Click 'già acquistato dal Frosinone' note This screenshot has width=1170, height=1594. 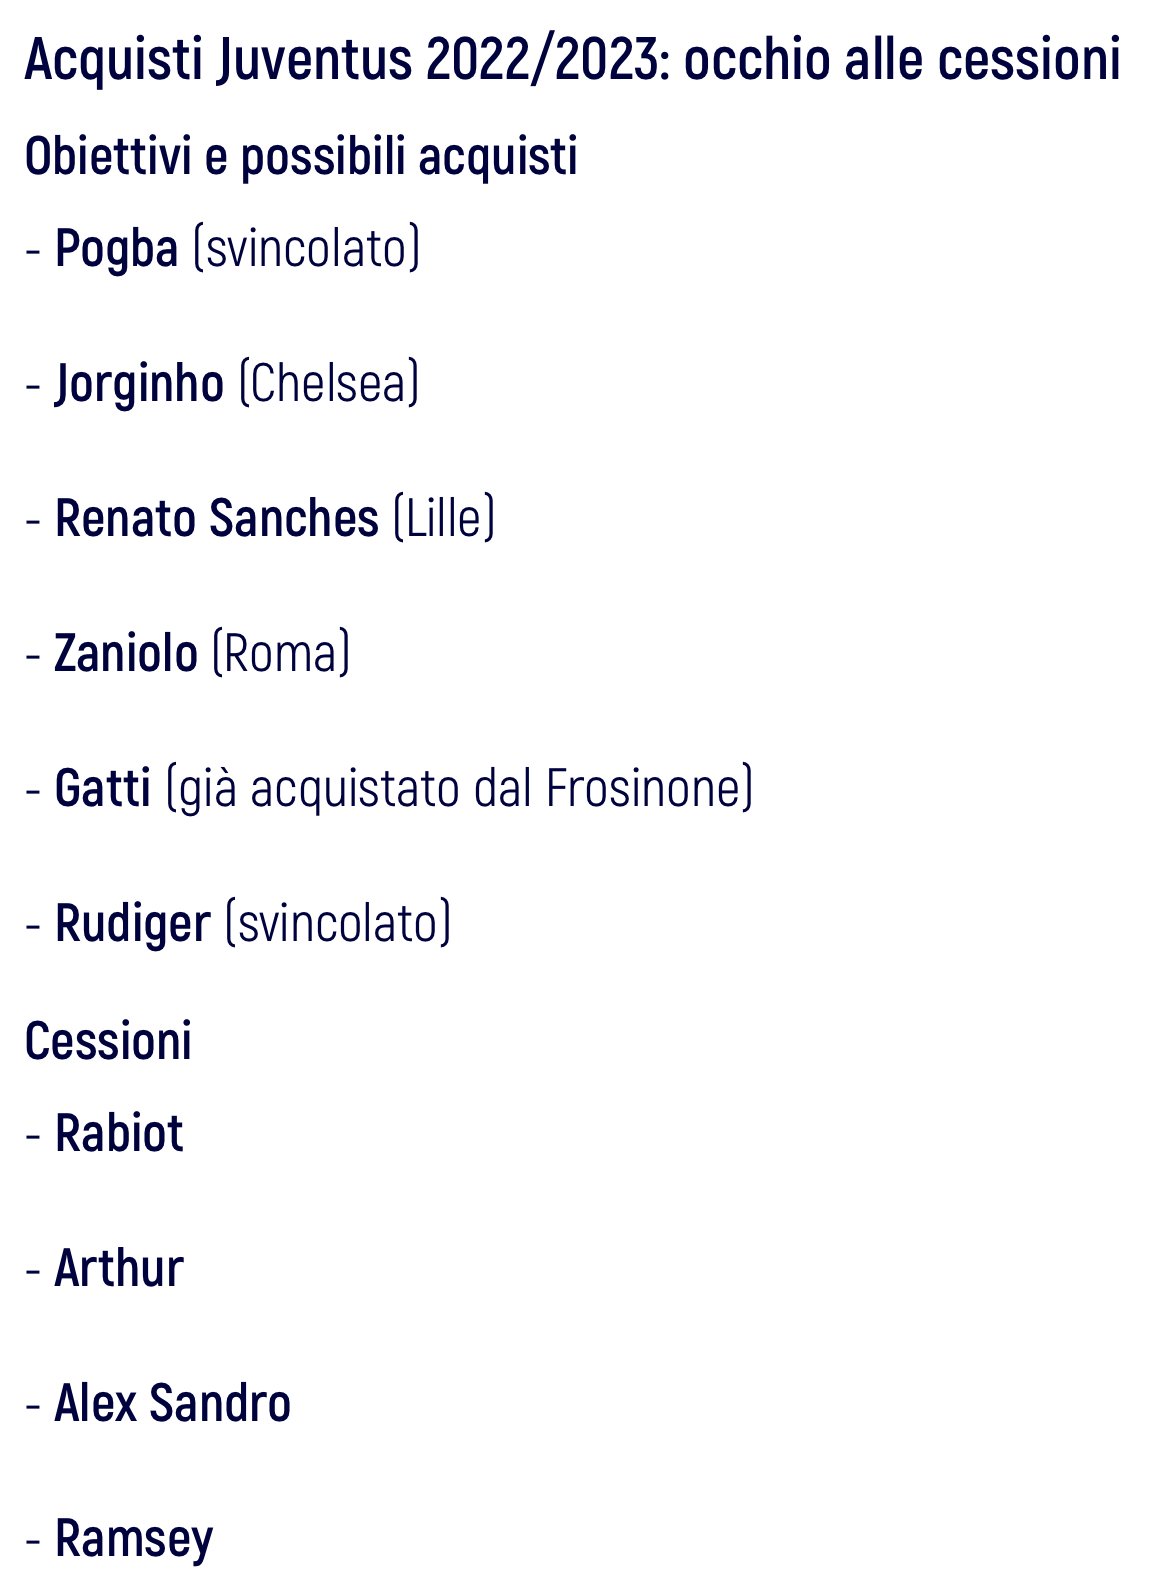pyautogui.click(x=459, y=788)
